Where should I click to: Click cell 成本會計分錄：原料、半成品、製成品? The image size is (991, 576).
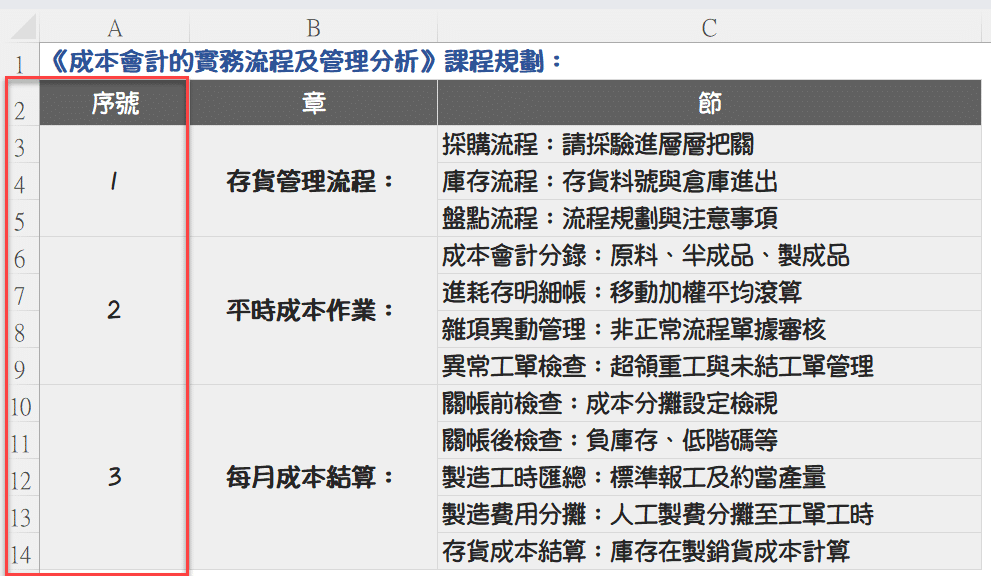tap(709, 255)
